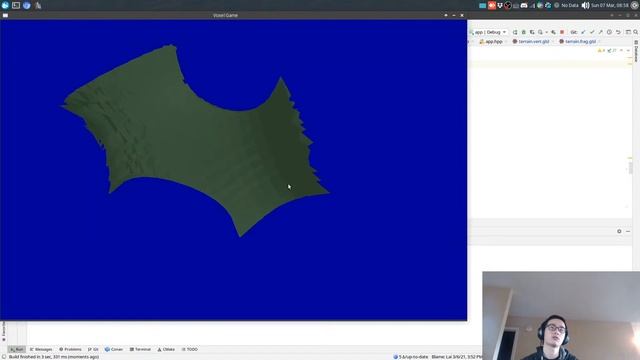
Task: Click the Debug bug icon in toolbar
Action: 524,32
